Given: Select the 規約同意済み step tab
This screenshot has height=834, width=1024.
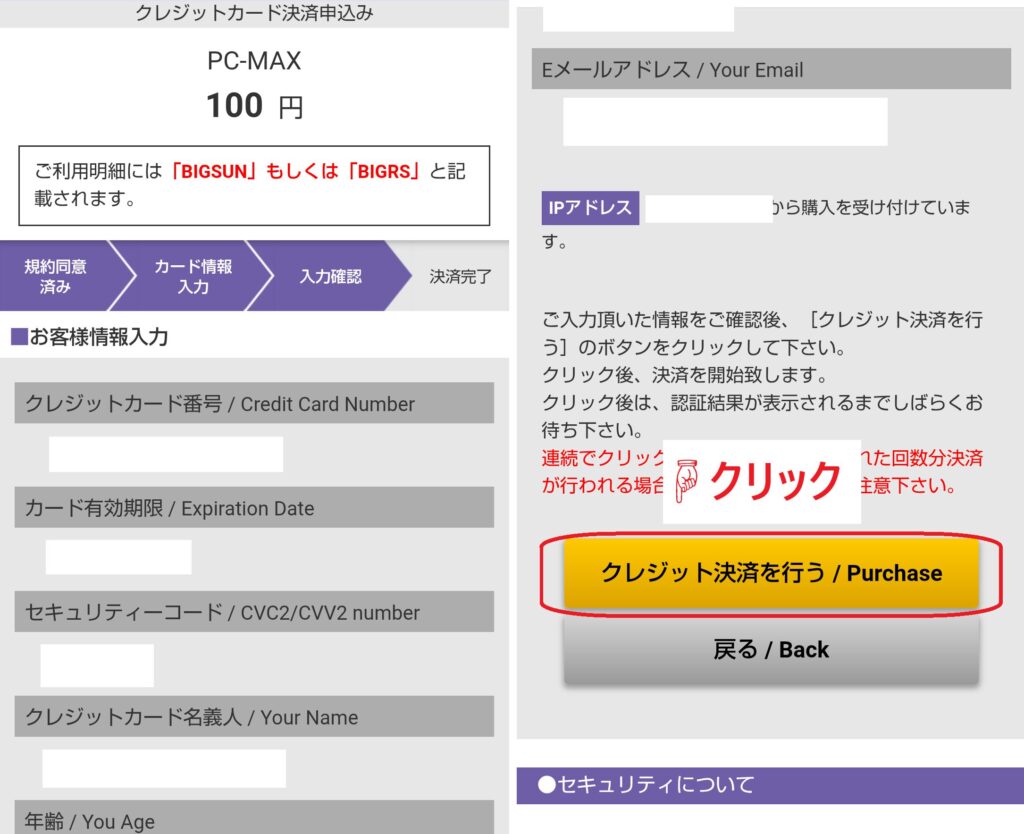Looking at the screenshot, I should 56,276.
